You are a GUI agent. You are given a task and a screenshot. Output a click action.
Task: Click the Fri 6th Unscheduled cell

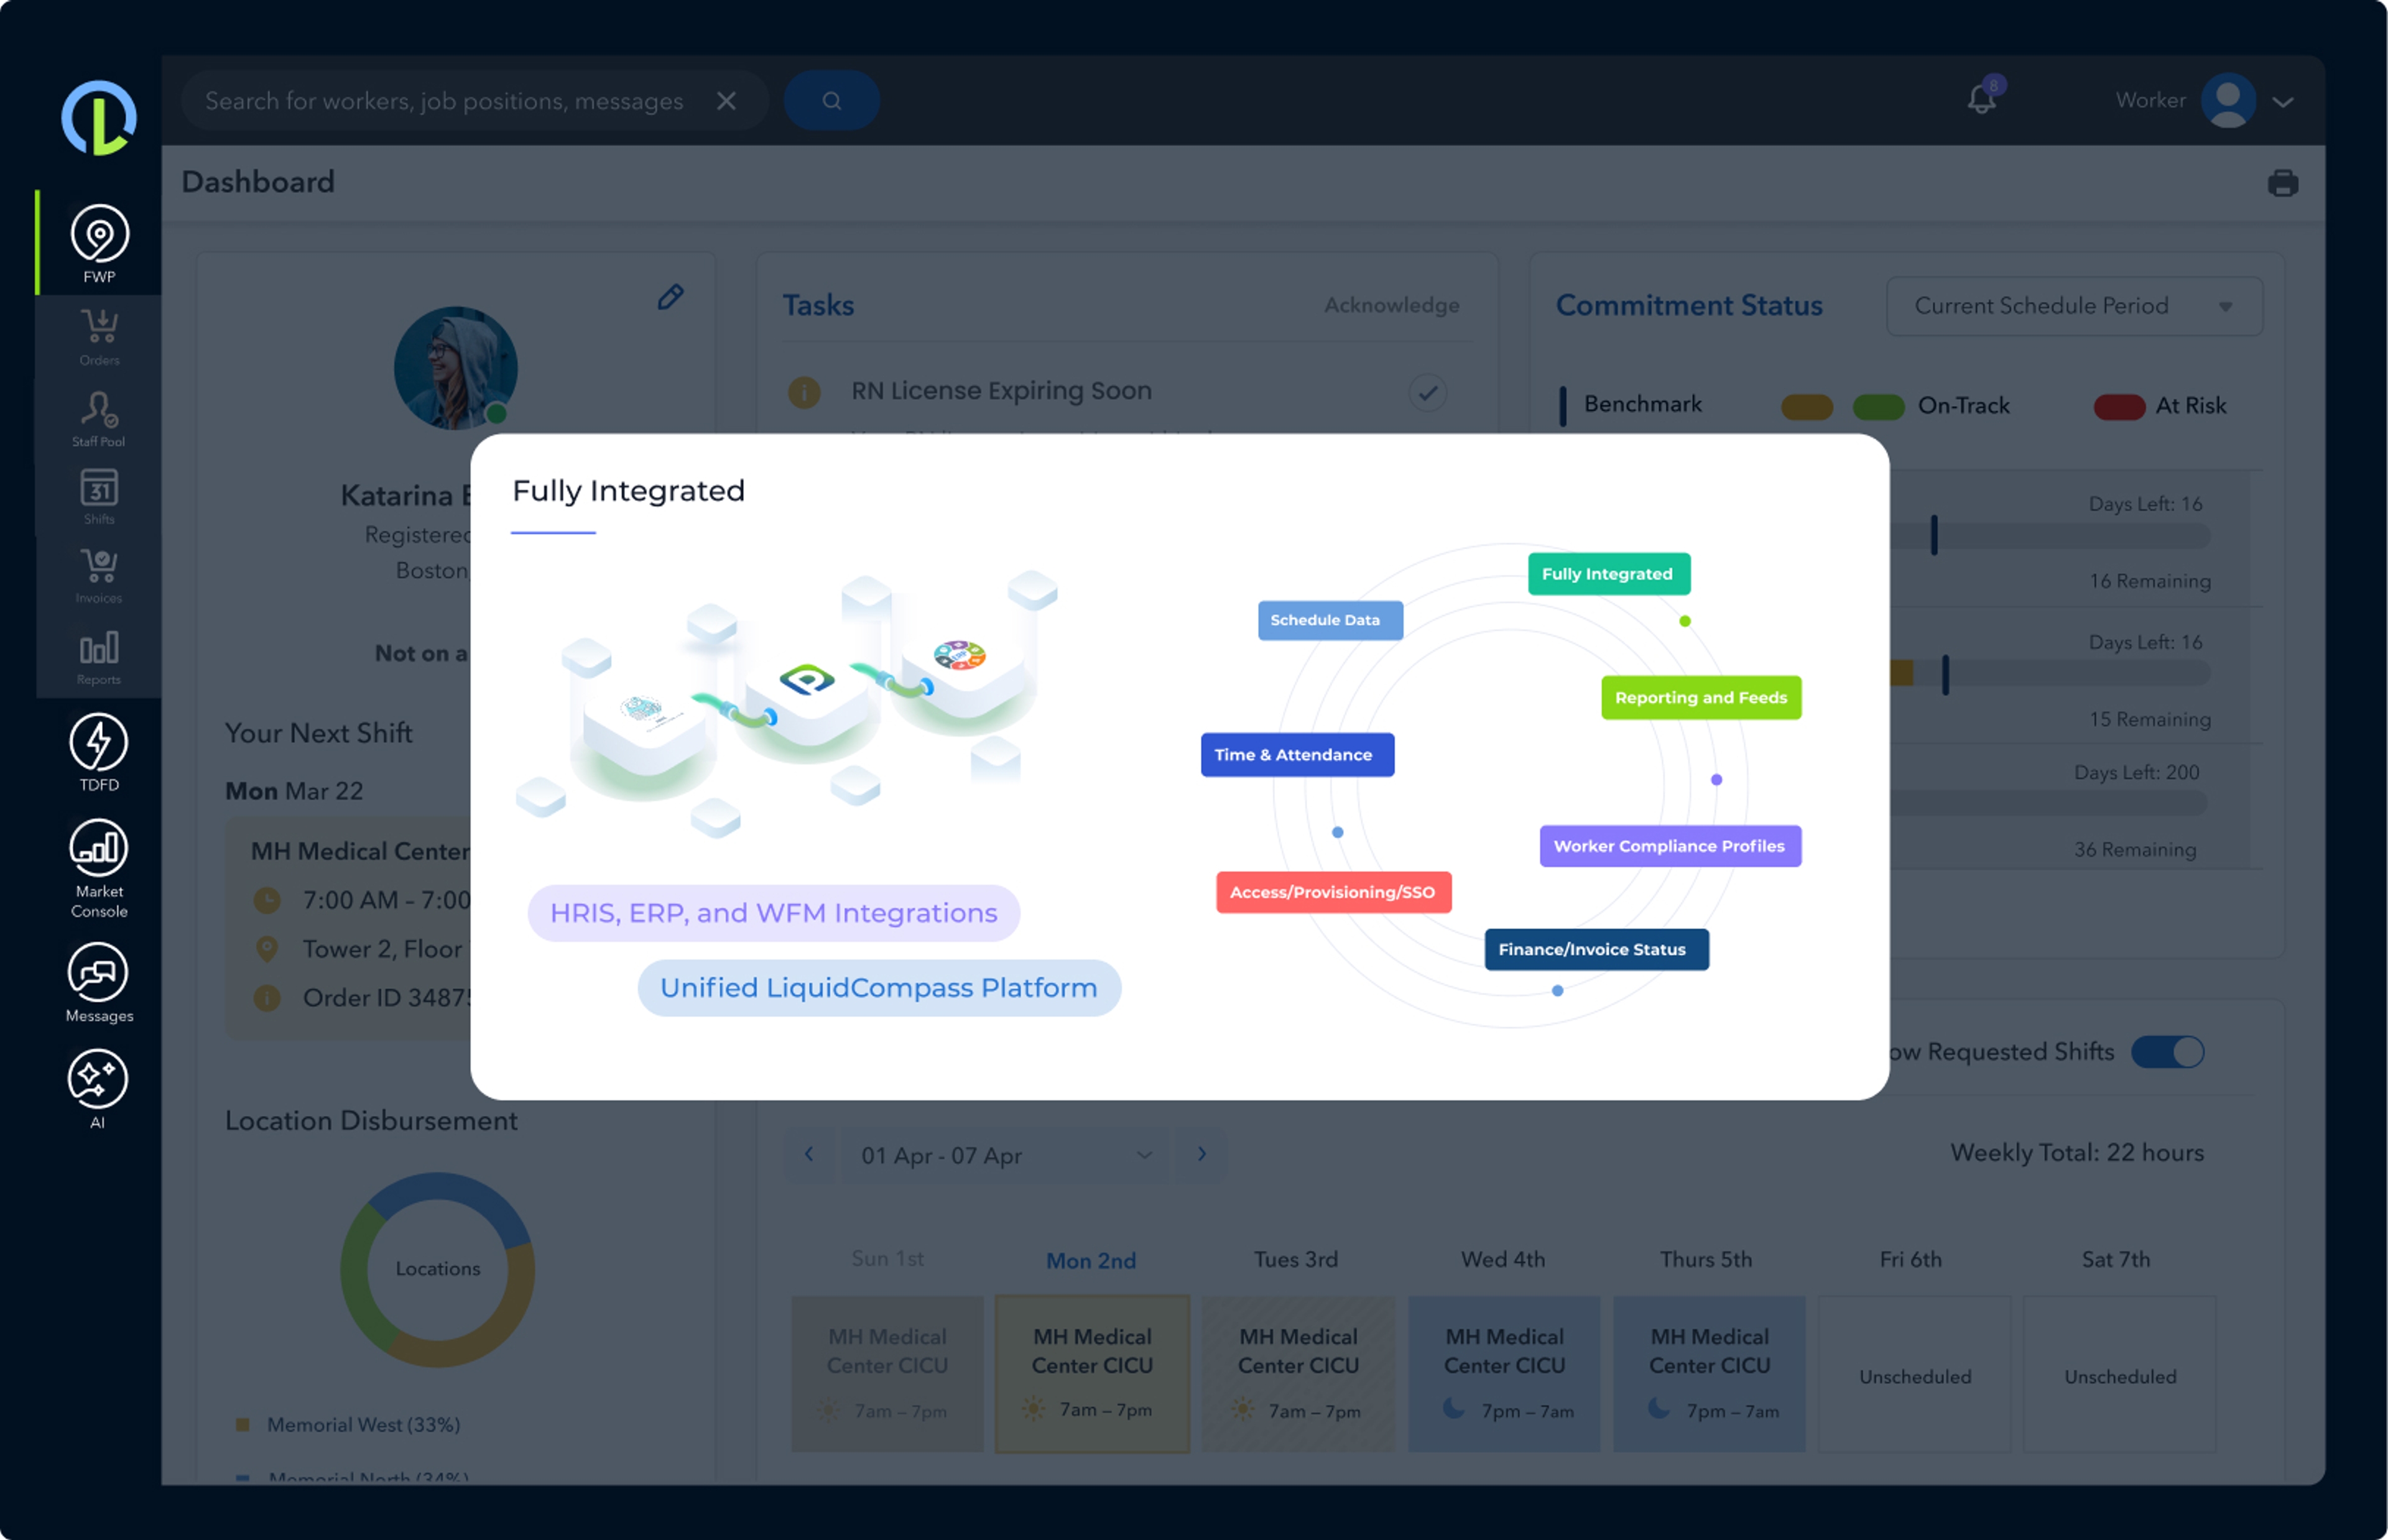click(1915, 1374)
